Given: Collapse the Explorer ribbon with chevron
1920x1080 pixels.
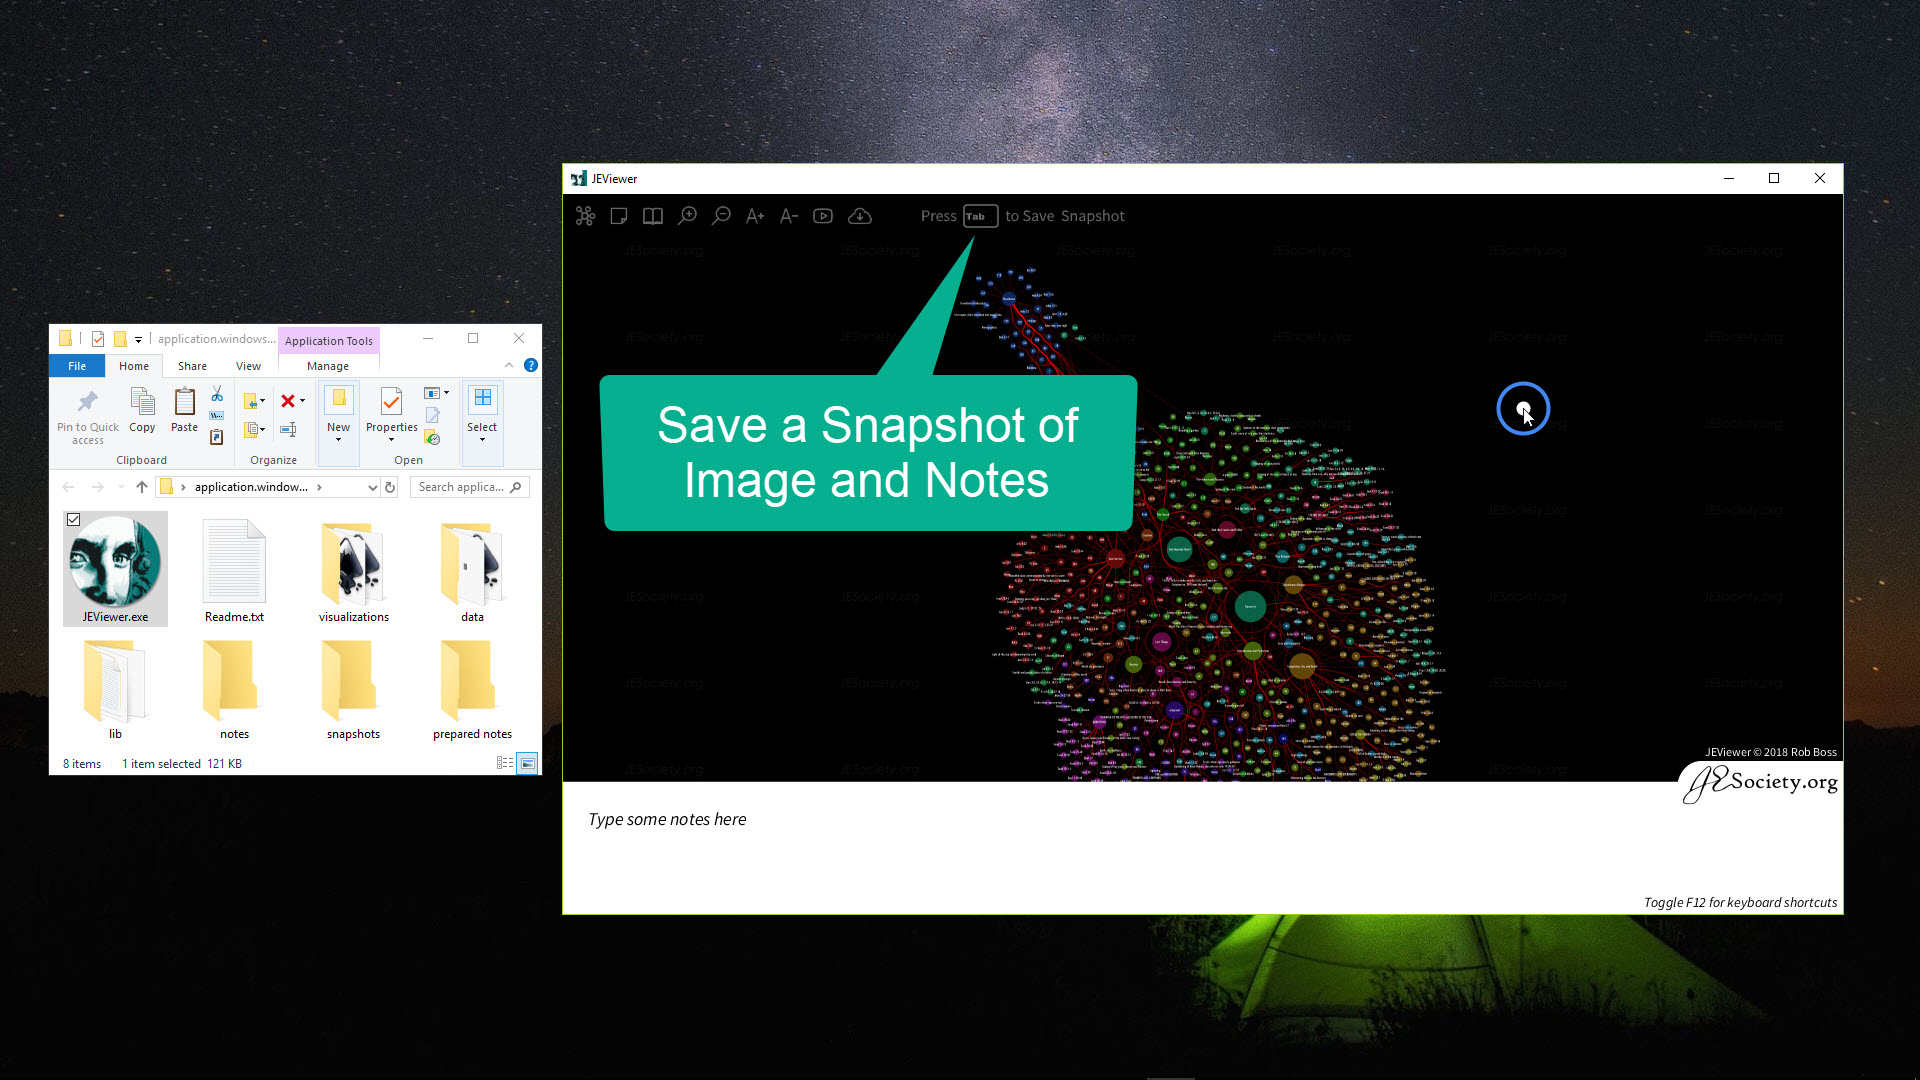Looking at the screenshot, I should 509,365.
